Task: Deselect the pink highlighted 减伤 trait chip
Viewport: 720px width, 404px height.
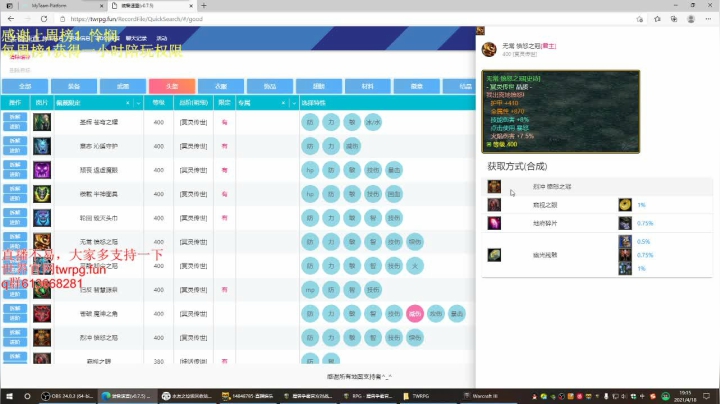Action: (x=415, y=314)
